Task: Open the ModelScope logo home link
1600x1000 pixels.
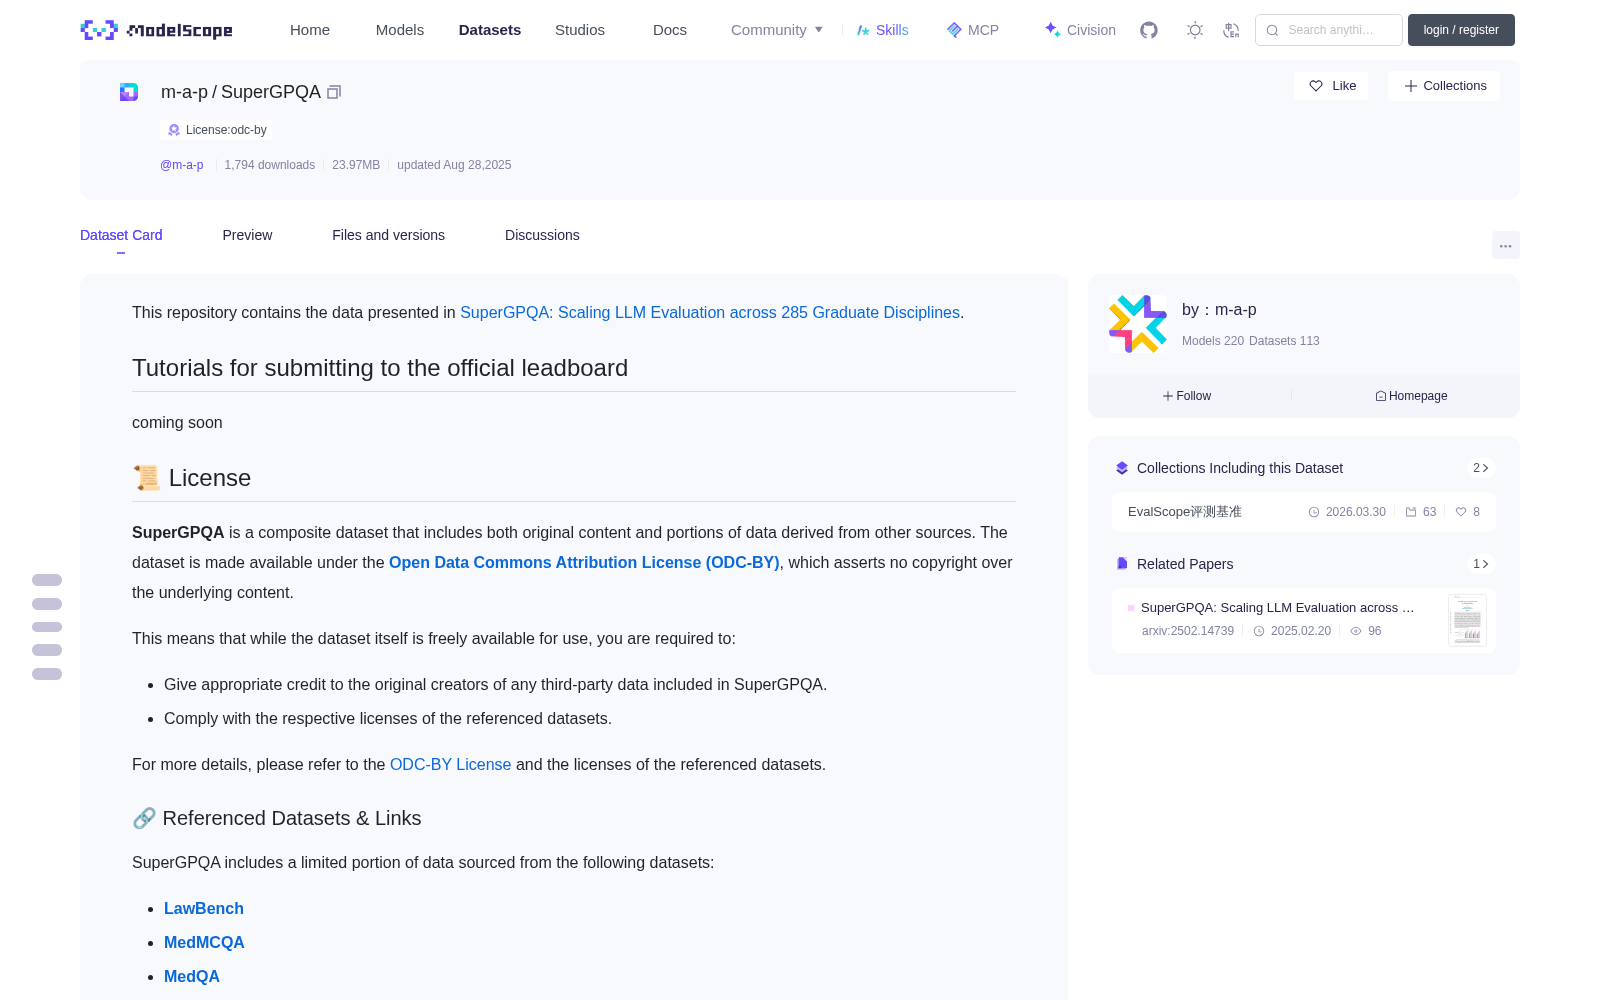Action: (156, 30)
